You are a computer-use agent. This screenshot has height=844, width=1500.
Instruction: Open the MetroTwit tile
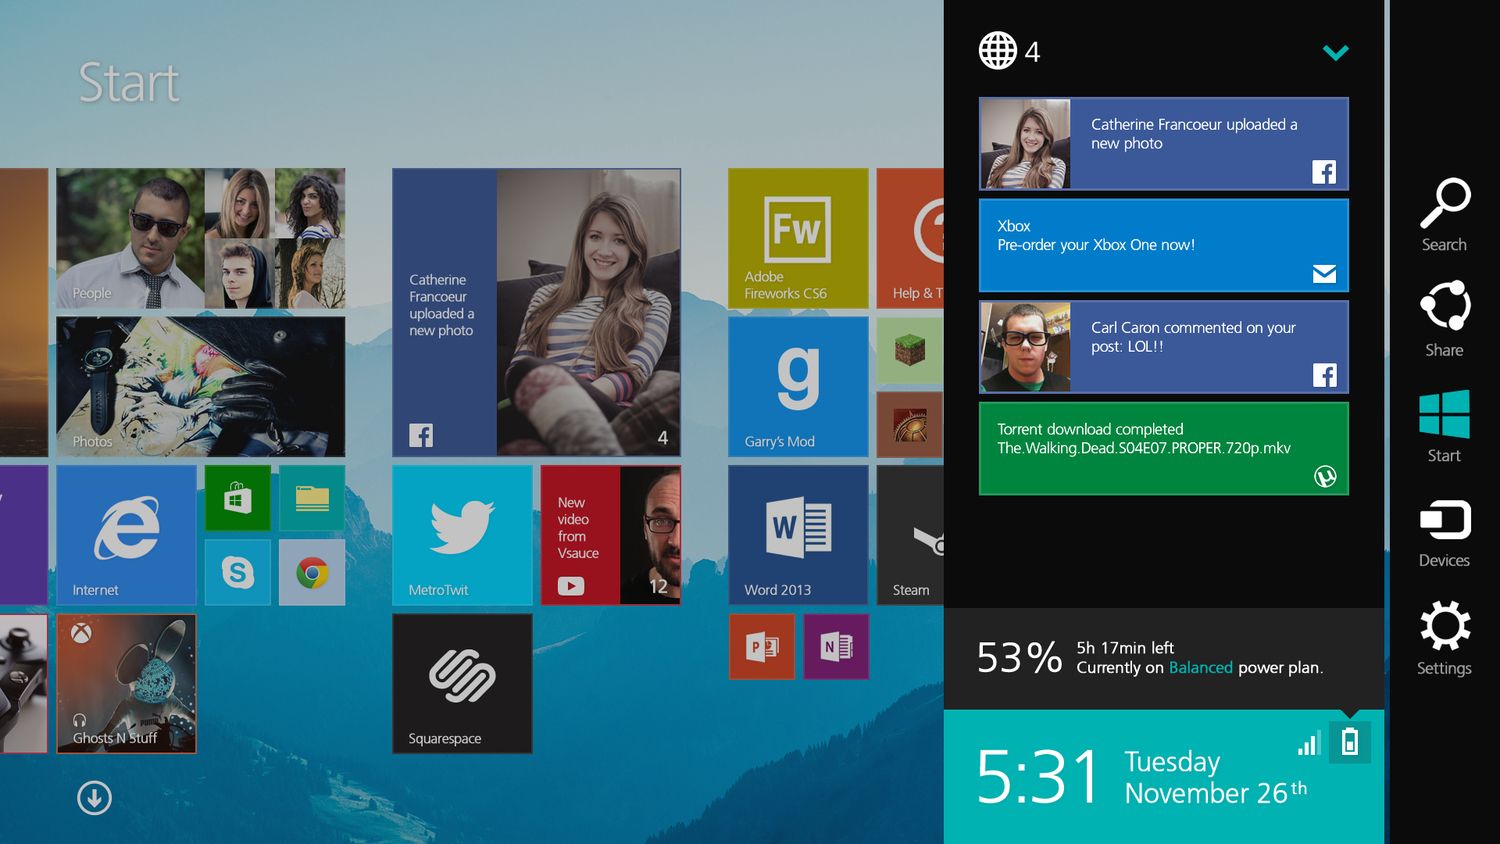(x=462, y=535)
